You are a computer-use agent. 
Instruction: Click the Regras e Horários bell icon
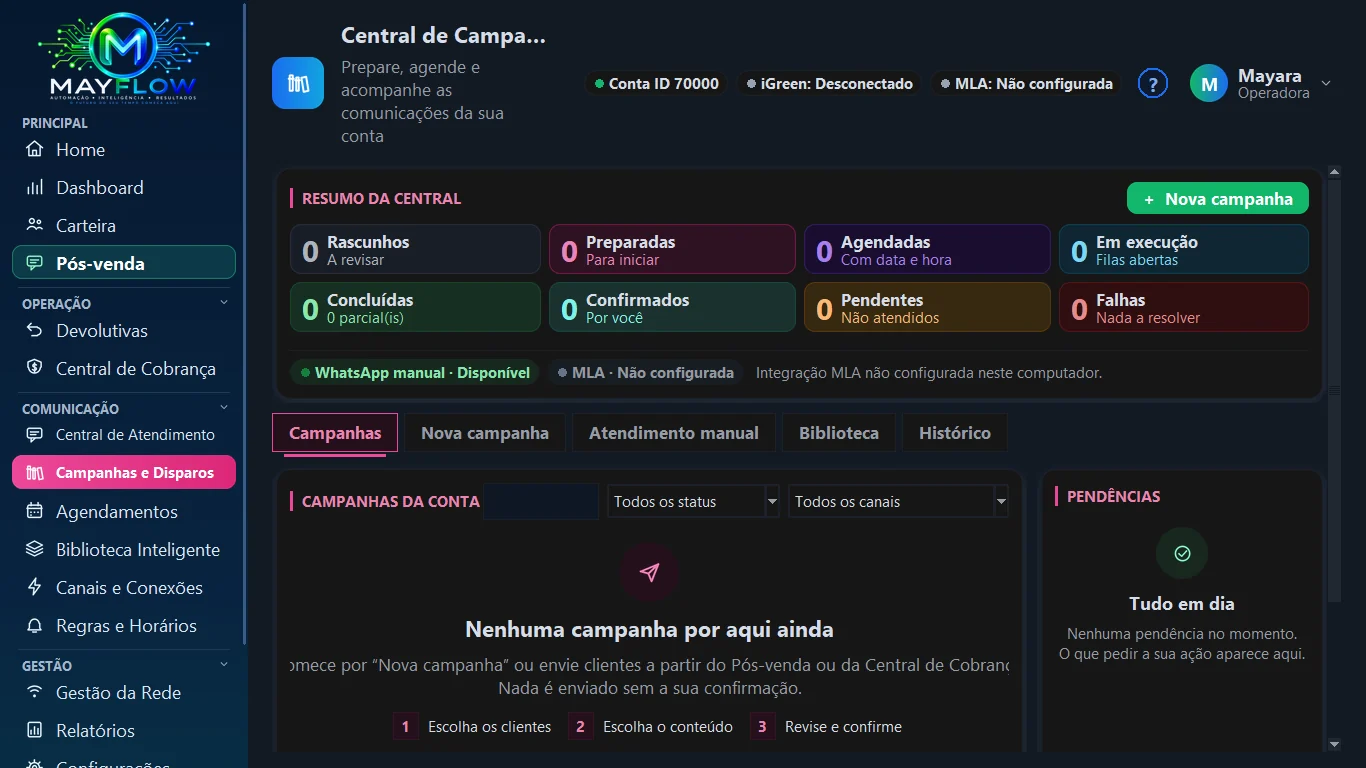[35, 626]
